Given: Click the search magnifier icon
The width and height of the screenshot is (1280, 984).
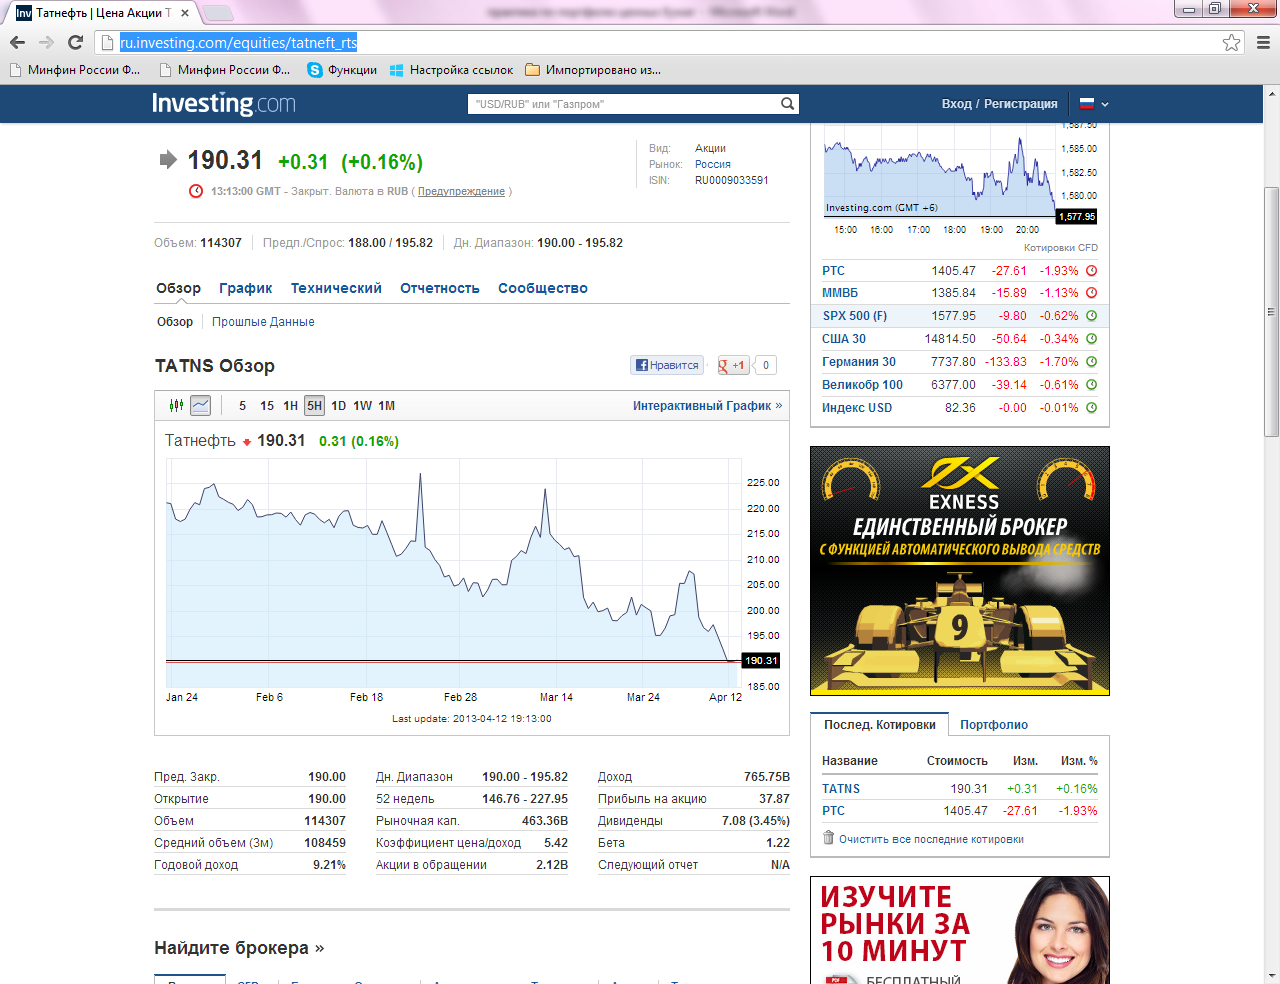Looking at the screenshot, I should tap(788, 104).
